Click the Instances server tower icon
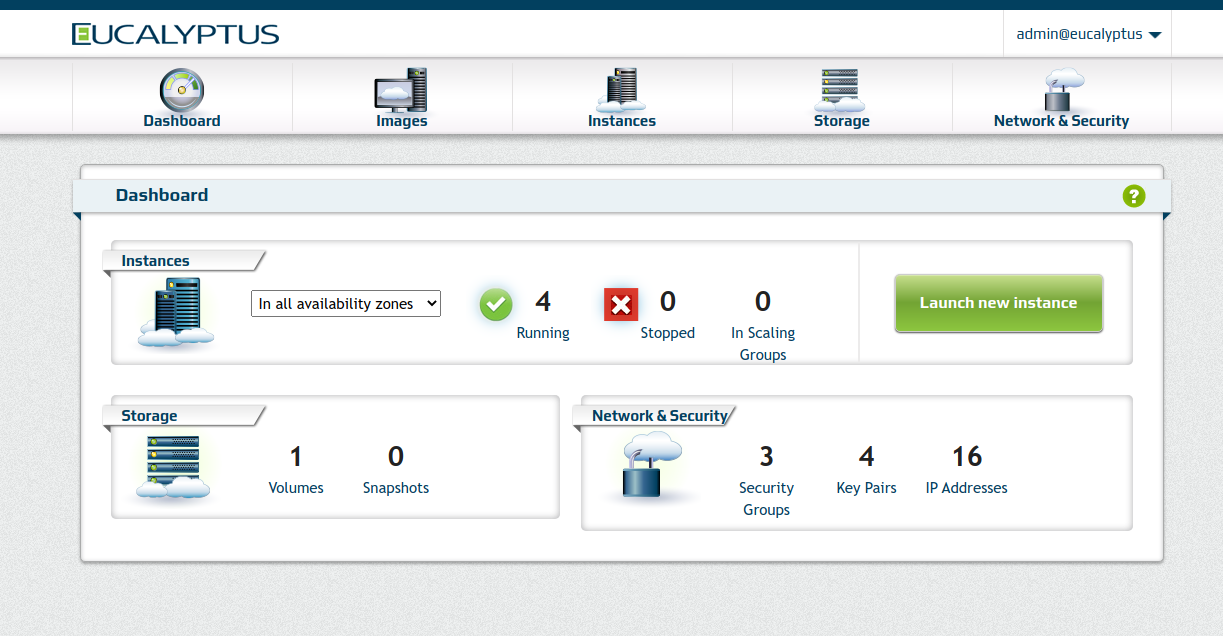 tap(621, 90)
